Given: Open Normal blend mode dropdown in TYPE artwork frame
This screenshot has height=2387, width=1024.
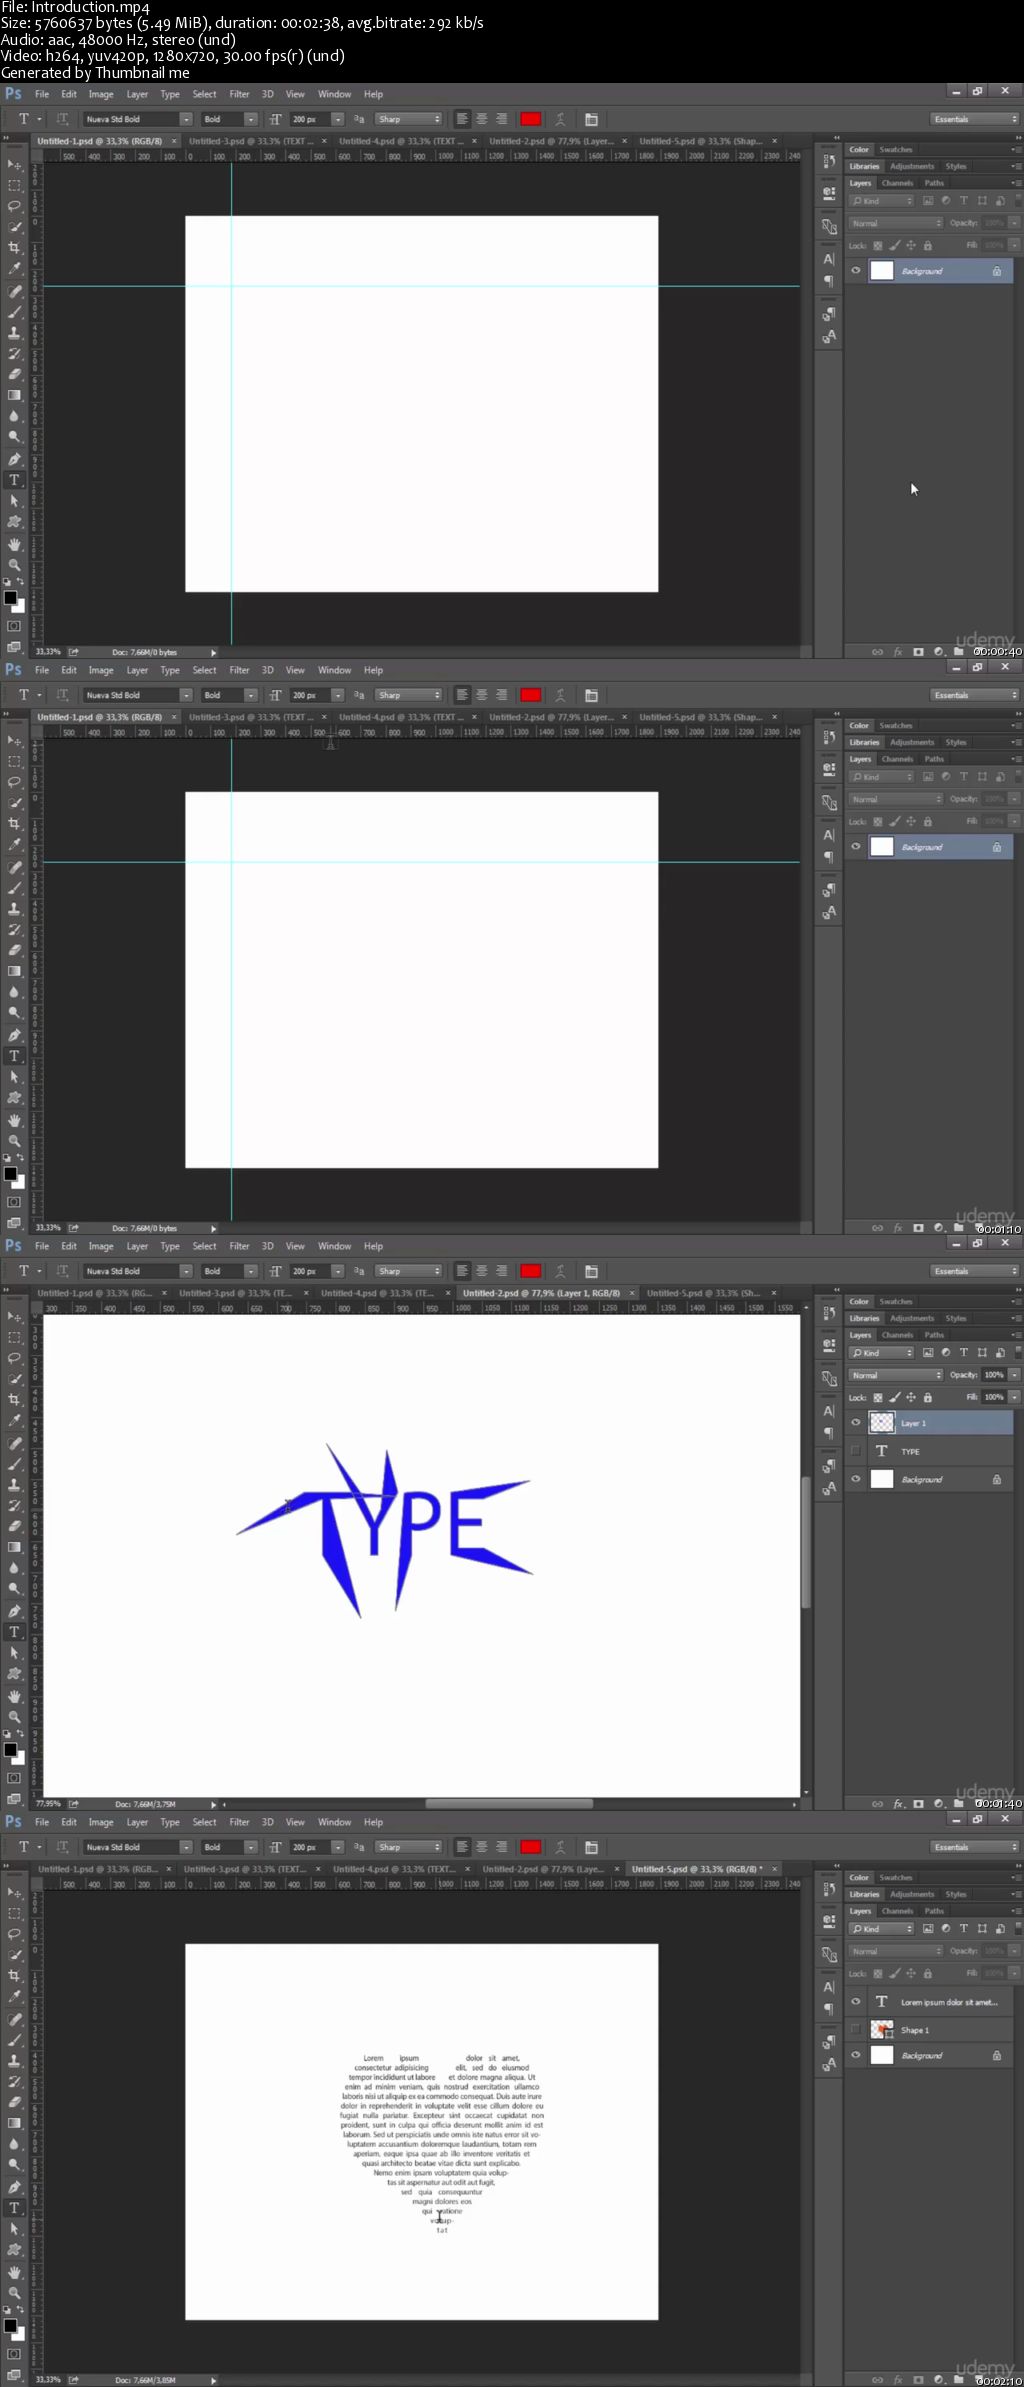Looking at the screenshot, I should 896,1375.
